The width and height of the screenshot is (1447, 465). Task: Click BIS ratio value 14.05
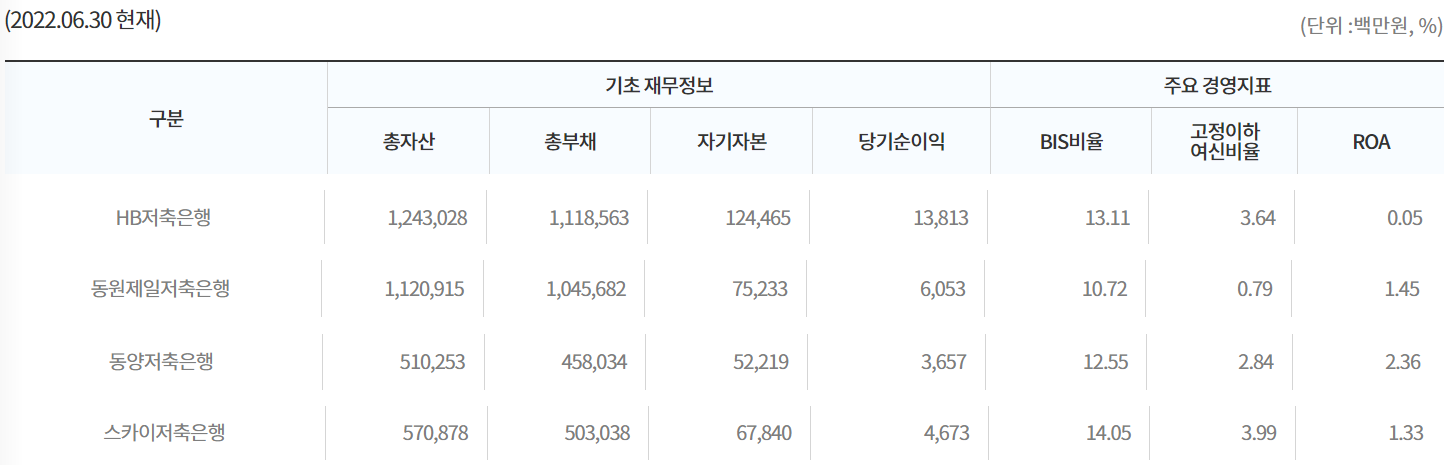(x=1108, y=433)
